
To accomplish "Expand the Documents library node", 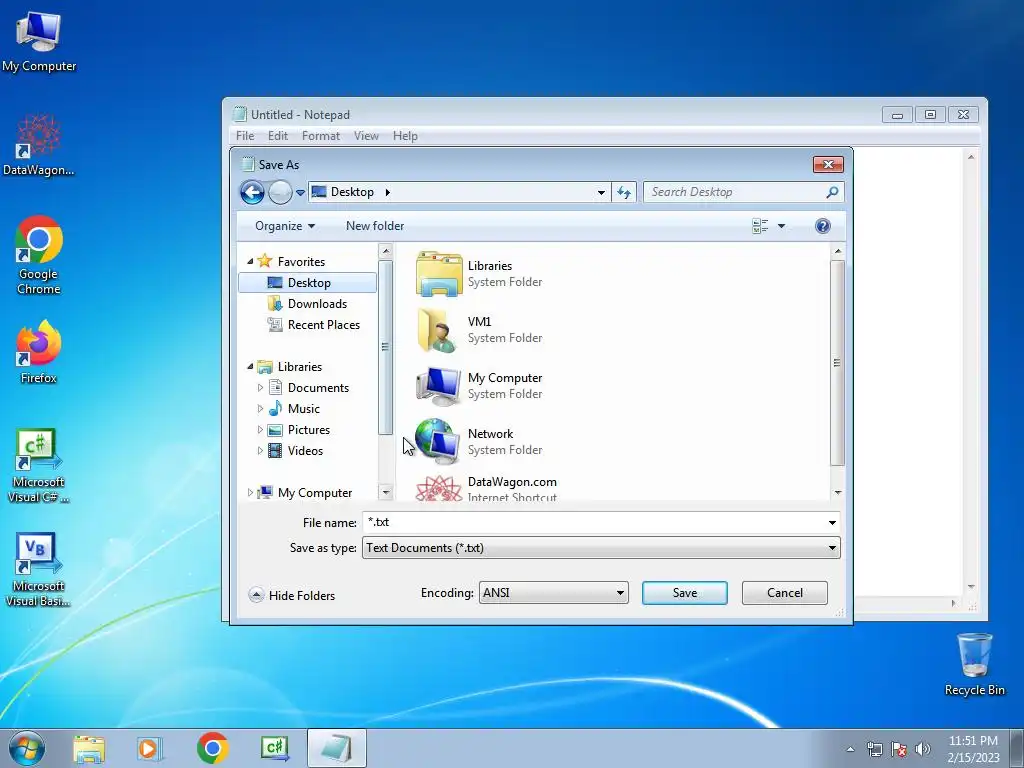I will pos(260,388).
